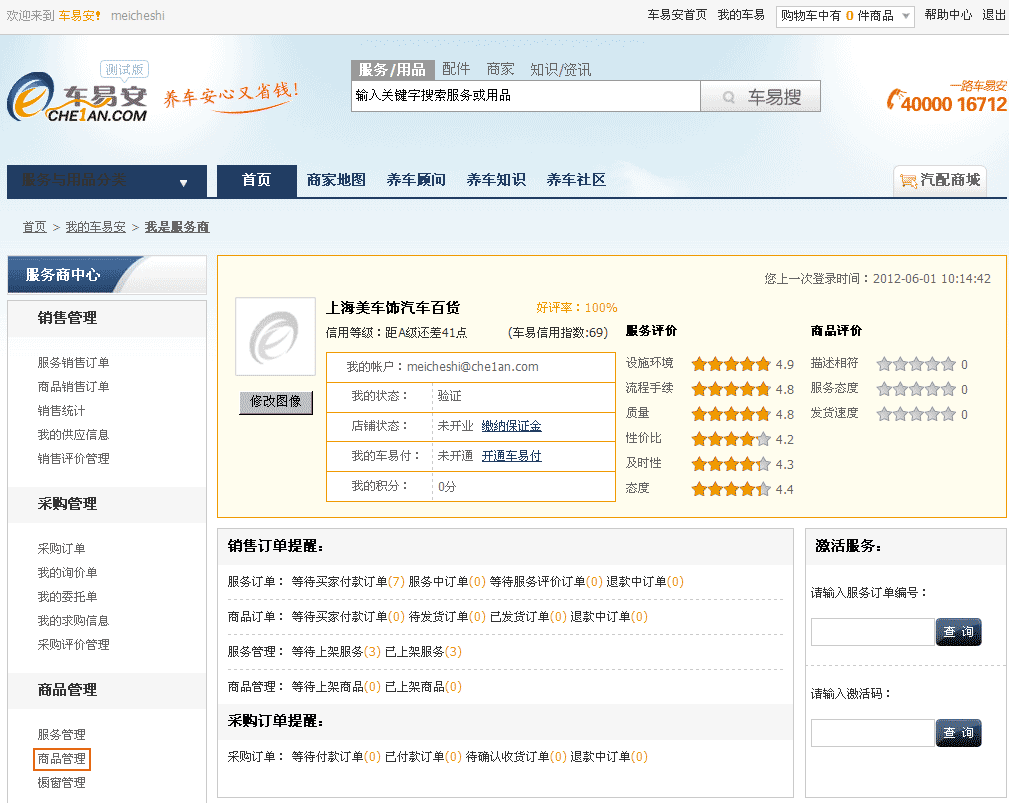This screenshot has width=1009, height=803.
Task: Click 待发货订单(0) link
Action: pyautogui.click(x=447, y=617)
